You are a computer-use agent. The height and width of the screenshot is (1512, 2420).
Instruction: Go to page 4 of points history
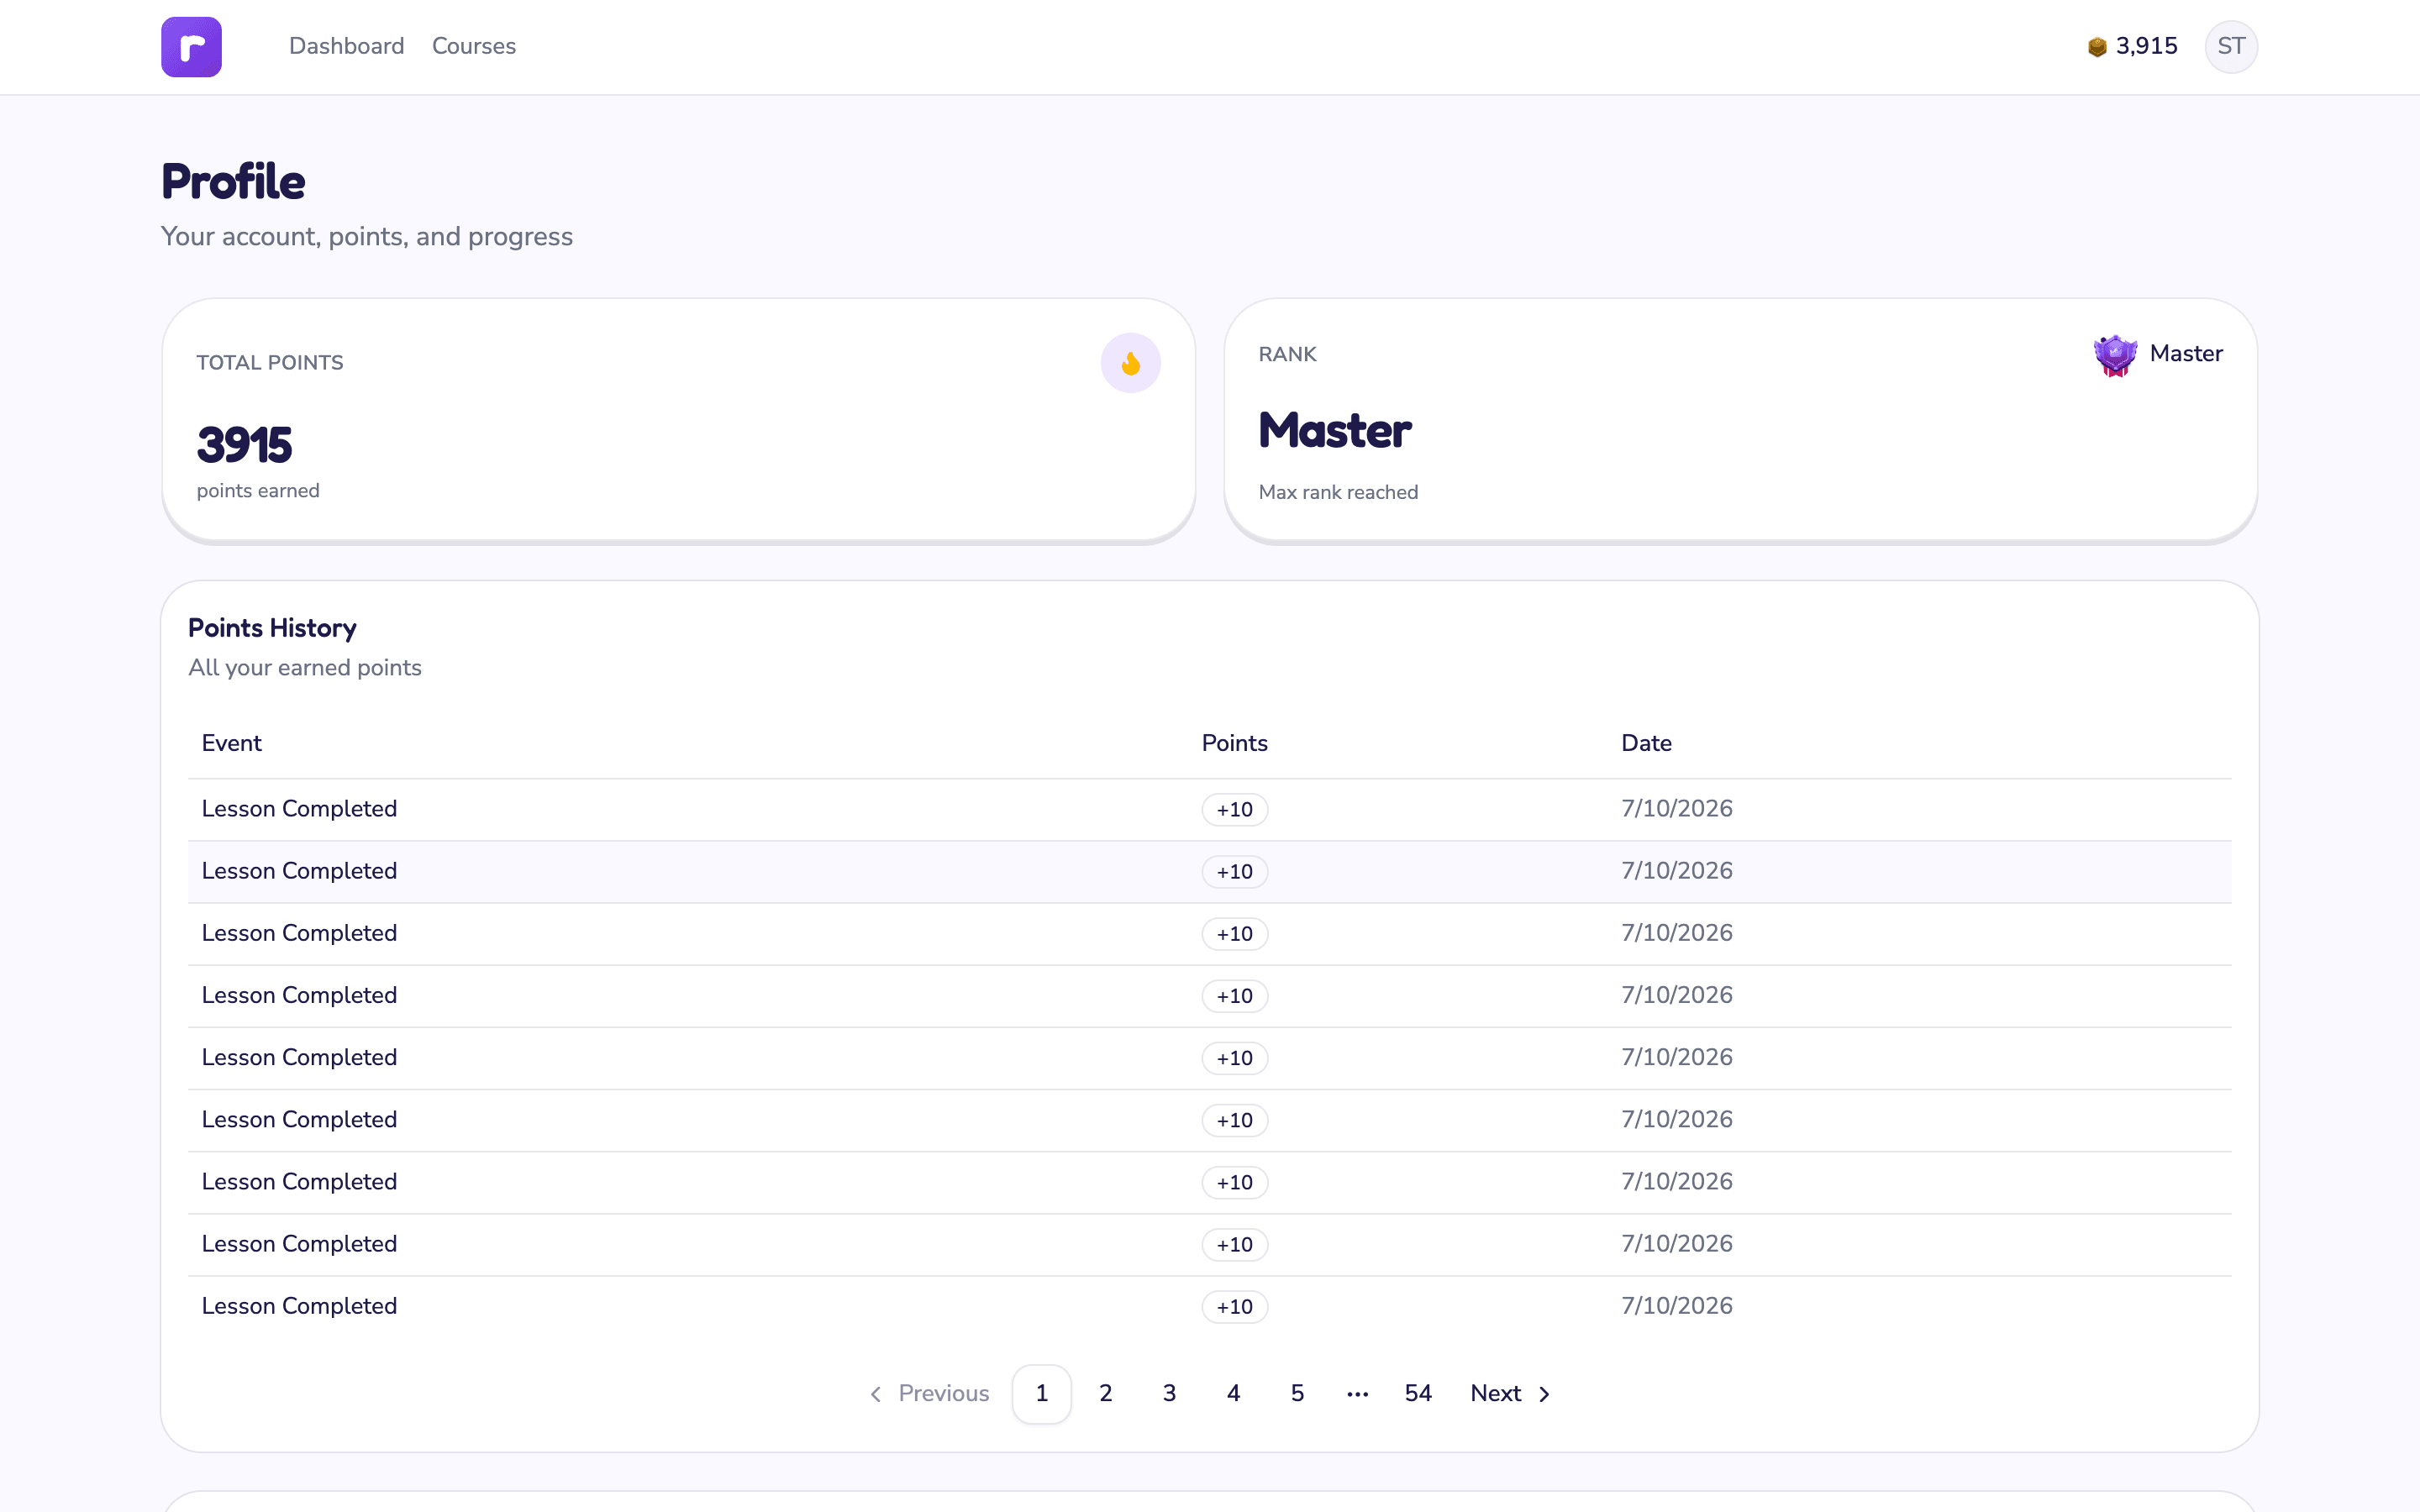pos(1233,1393)
